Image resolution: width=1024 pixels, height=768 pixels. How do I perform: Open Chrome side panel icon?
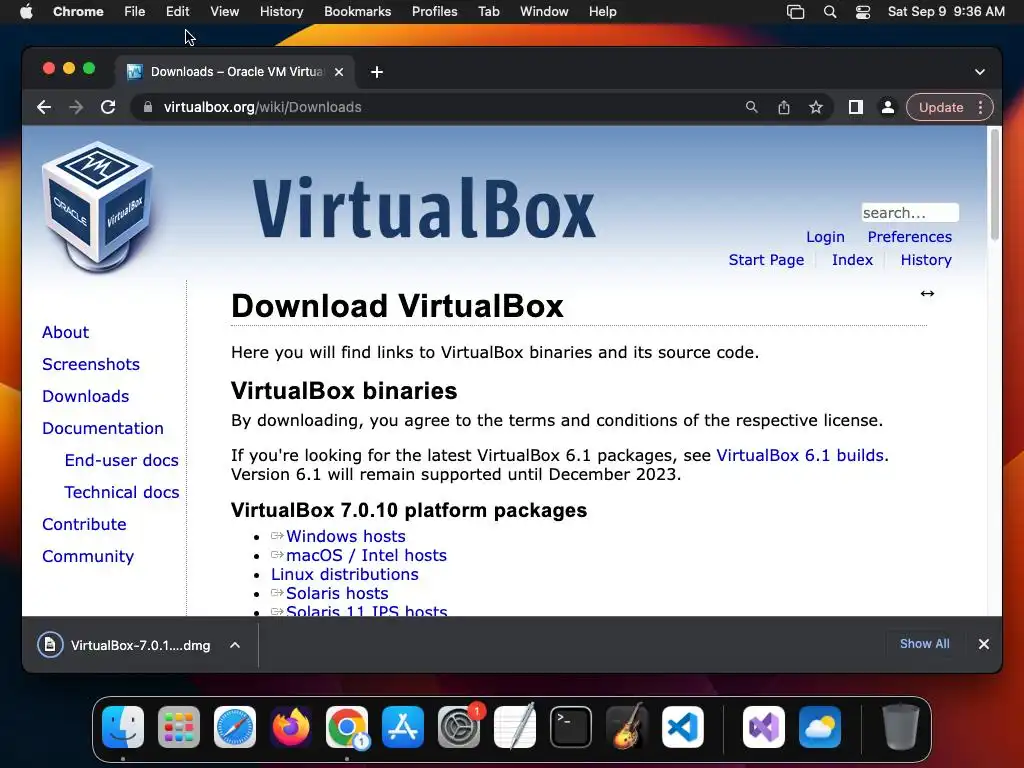856,107
